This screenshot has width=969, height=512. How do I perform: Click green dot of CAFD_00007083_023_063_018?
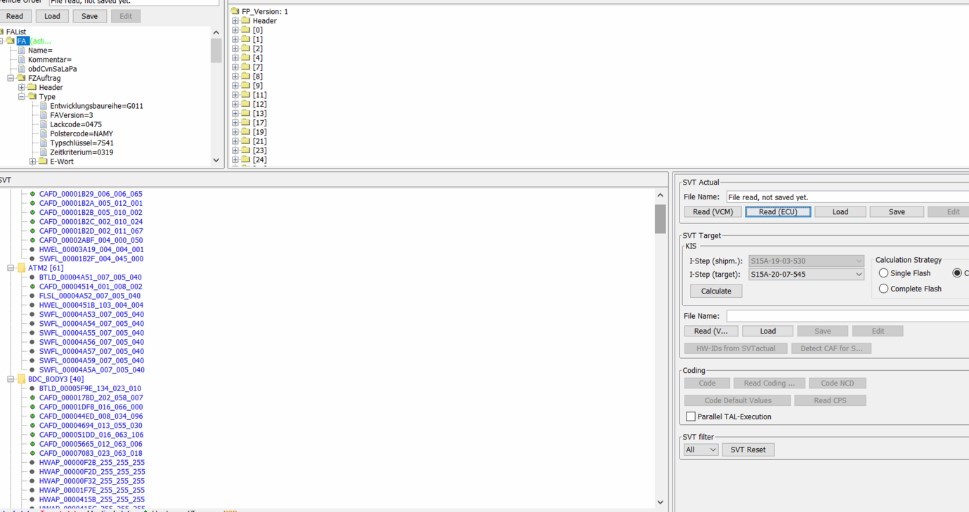32,453
